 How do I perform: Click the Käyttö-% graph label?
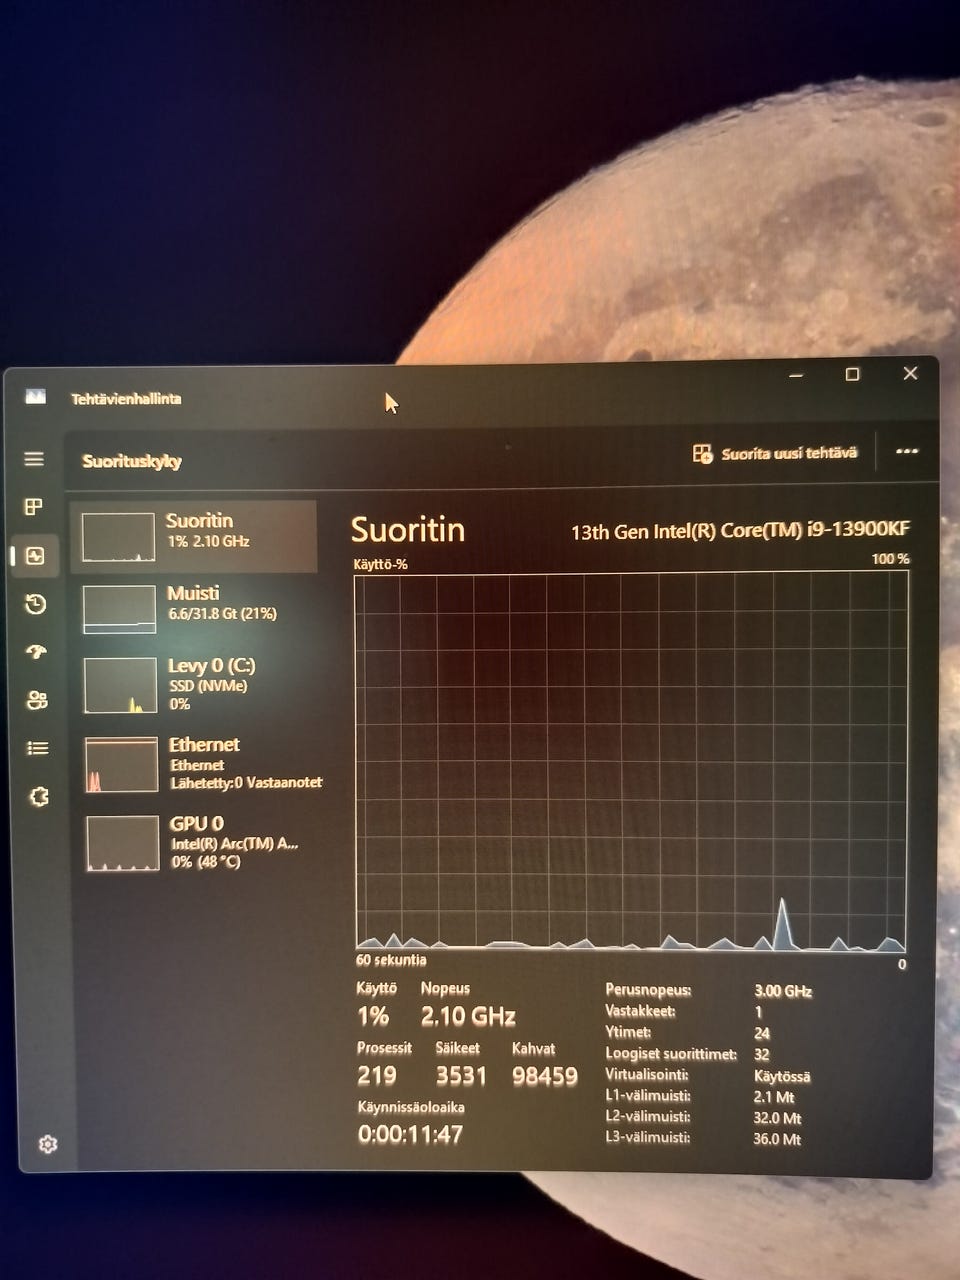click(381, 564)
